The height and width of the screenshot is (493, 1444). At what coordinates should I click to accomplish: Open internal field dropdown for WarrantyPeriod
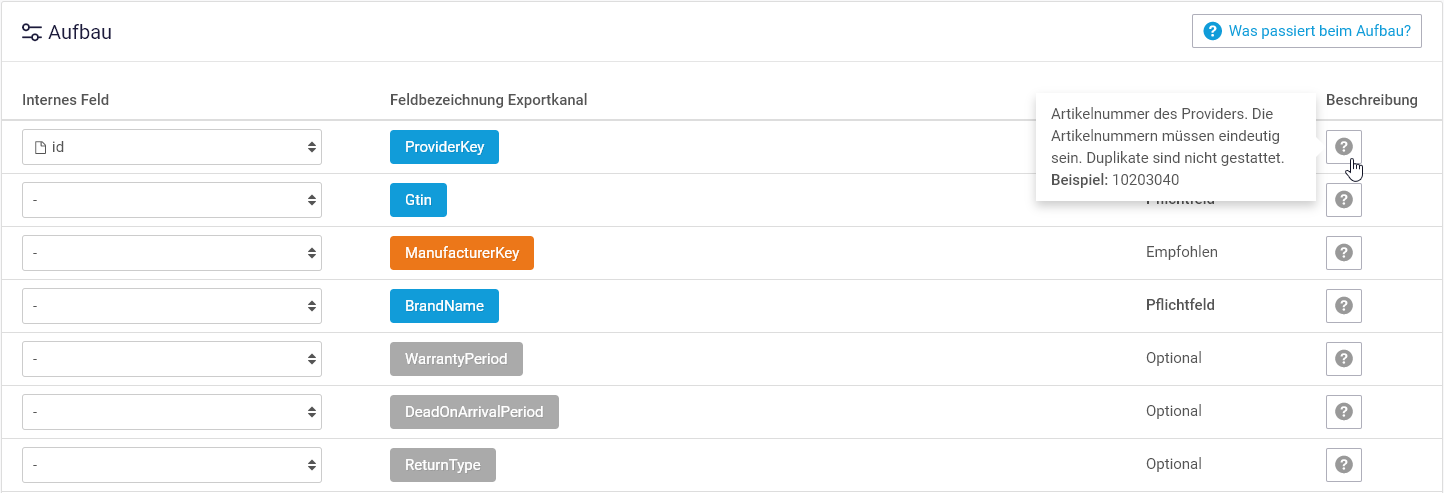coord(172,359)
